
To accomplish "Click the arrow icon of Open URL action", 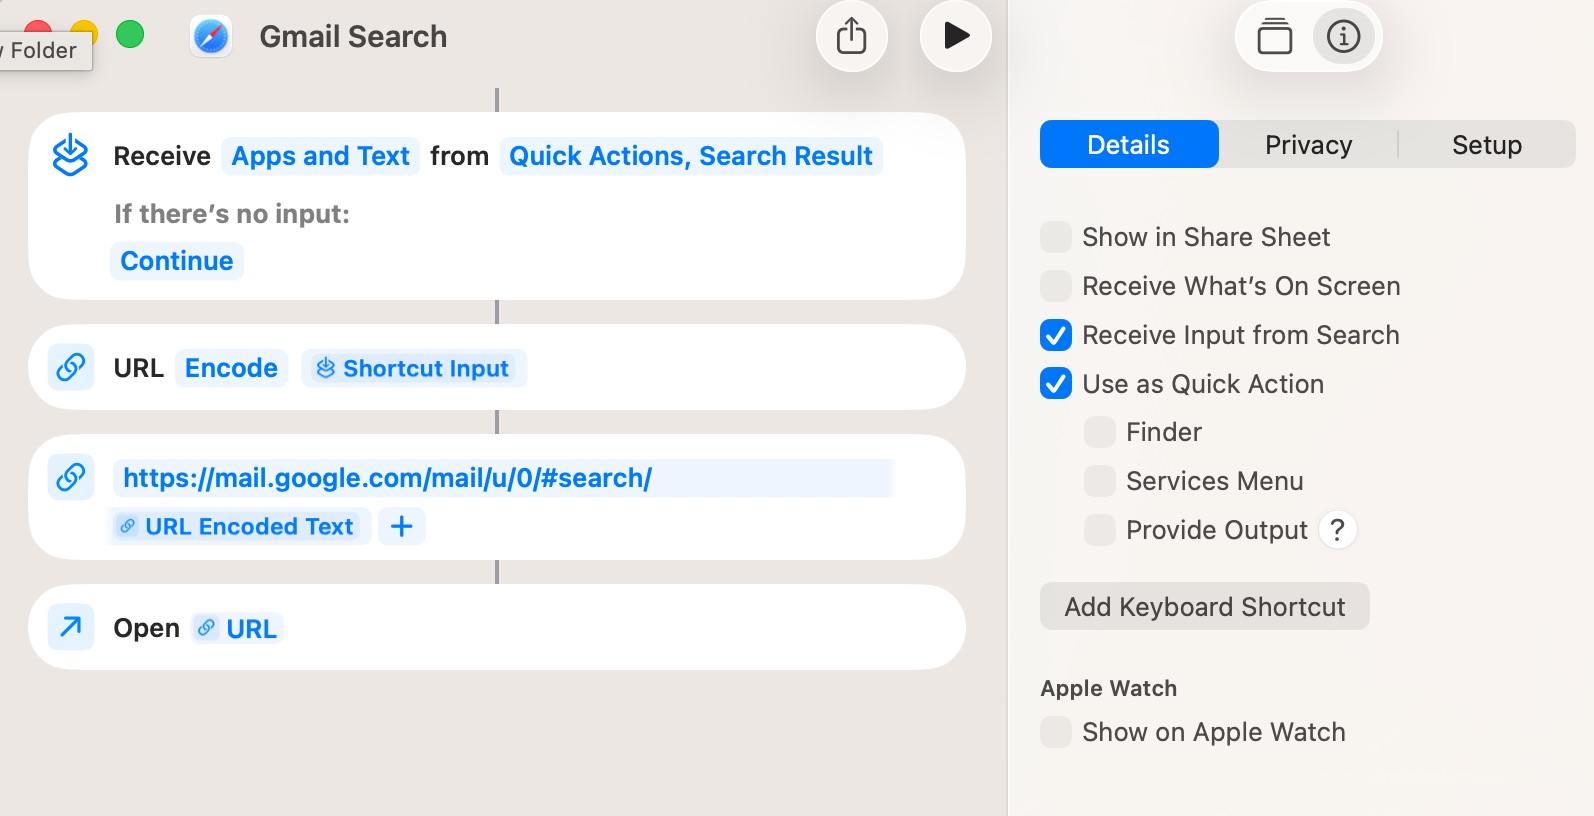I will coord(71,627).
